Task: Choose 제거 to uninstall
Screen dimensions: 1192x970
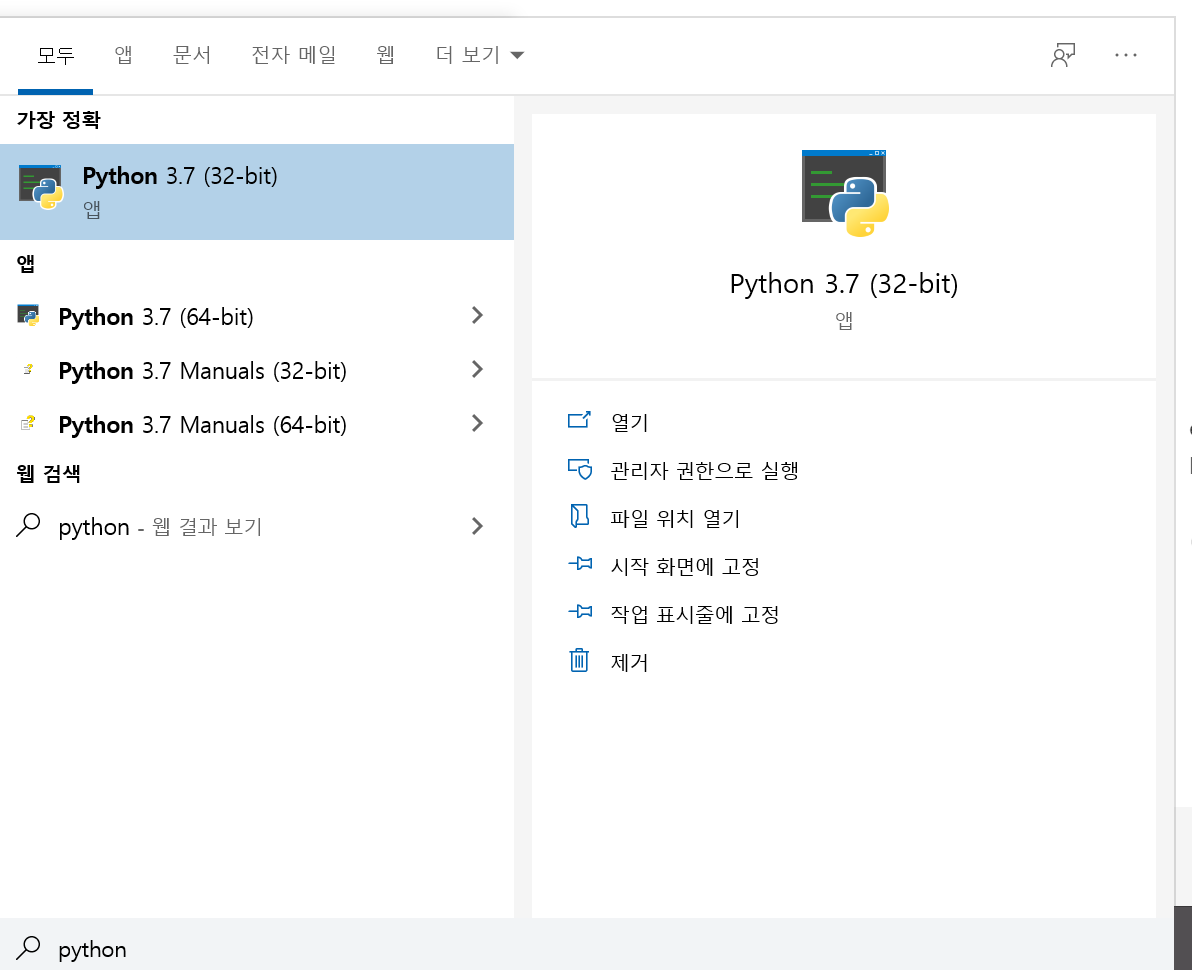Action: tap(629, 661)
